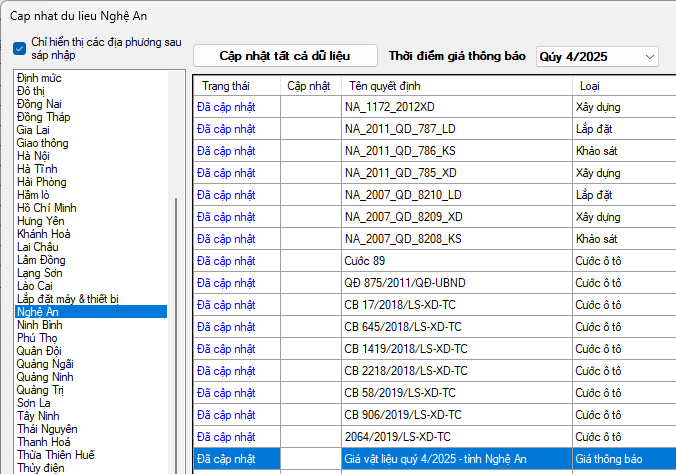
Task: Select 'Thủy điện' at bottom of list
Action: pyautogui.click(x=41, y=468)
